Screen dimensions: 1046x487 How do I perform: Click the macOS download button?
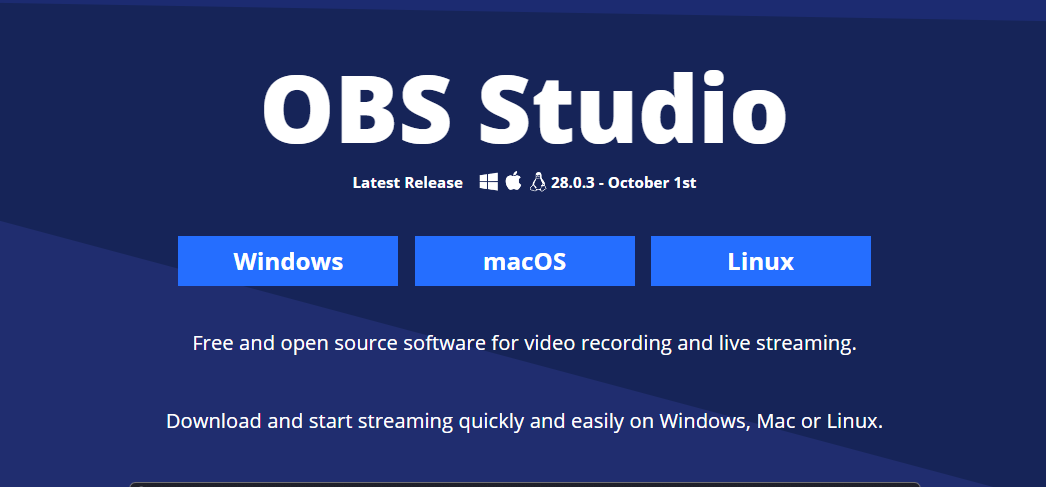point(524,261)
